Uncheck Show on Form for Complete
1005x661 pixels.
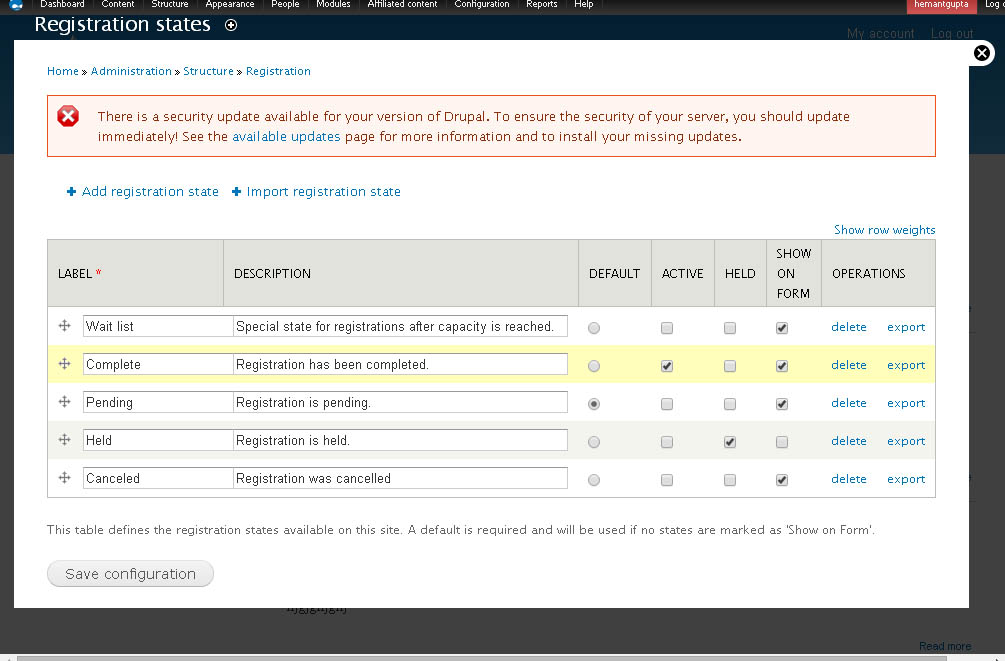(782, 366)
